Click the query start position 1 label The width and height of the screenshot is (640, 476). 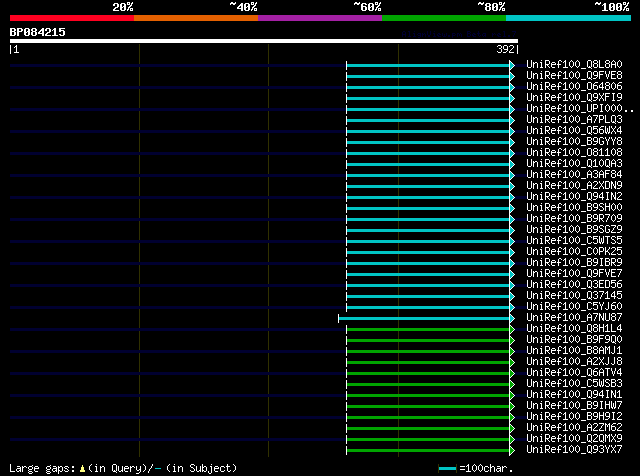(16, 49)
